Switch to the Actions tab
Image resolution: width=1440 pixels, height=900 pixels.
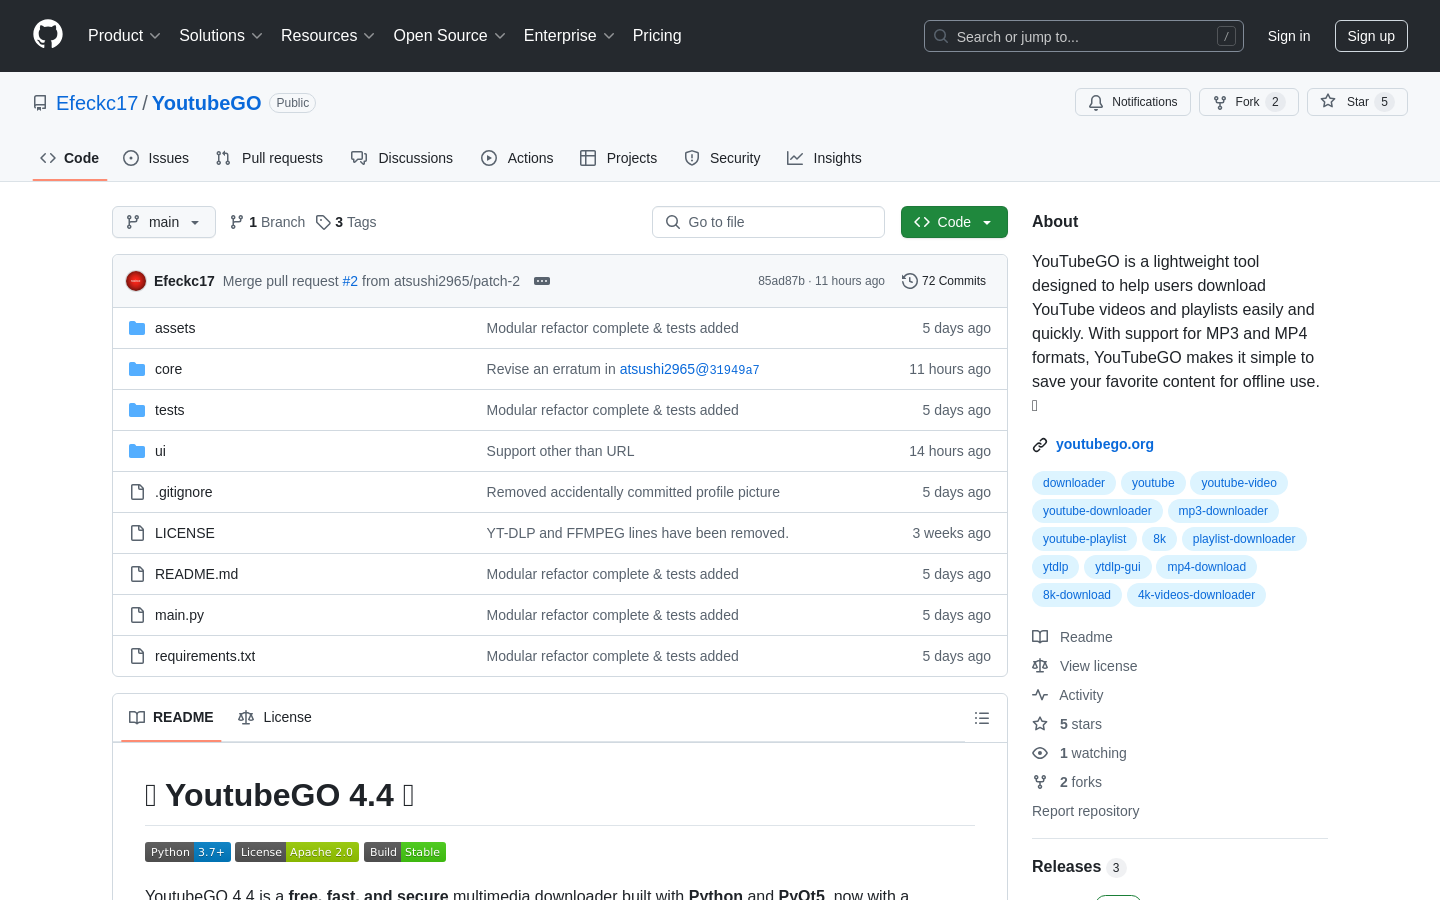tap(517, 158)
